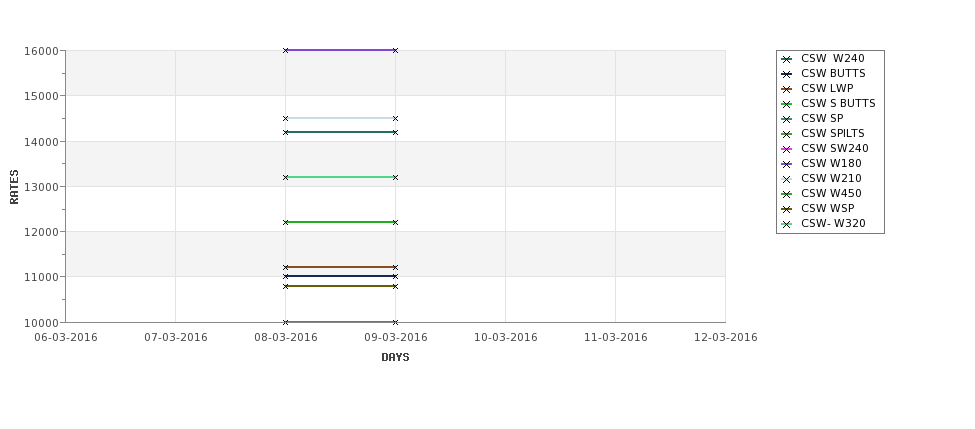Screen dimensions: 975x429
Task: Click the CSW BUTTS legend marker icon
Action: pos(787,74)
